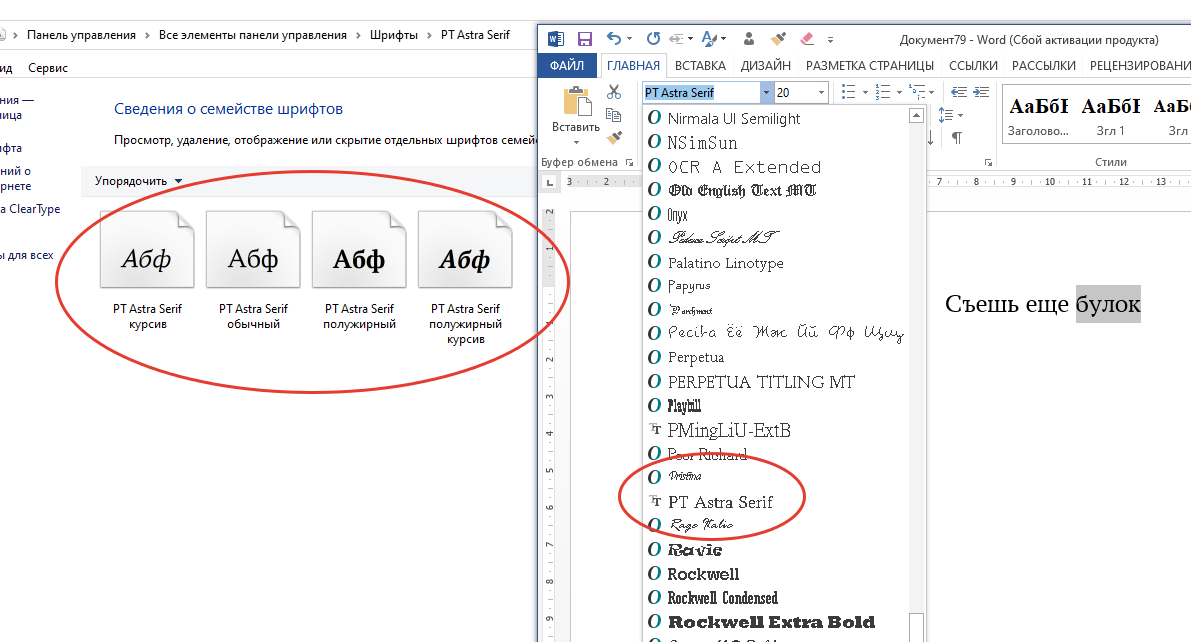The width and height of the screenshot is (1191, 642).
Task: Apply multilevel list formatting
Action: [x=917, y=92]
